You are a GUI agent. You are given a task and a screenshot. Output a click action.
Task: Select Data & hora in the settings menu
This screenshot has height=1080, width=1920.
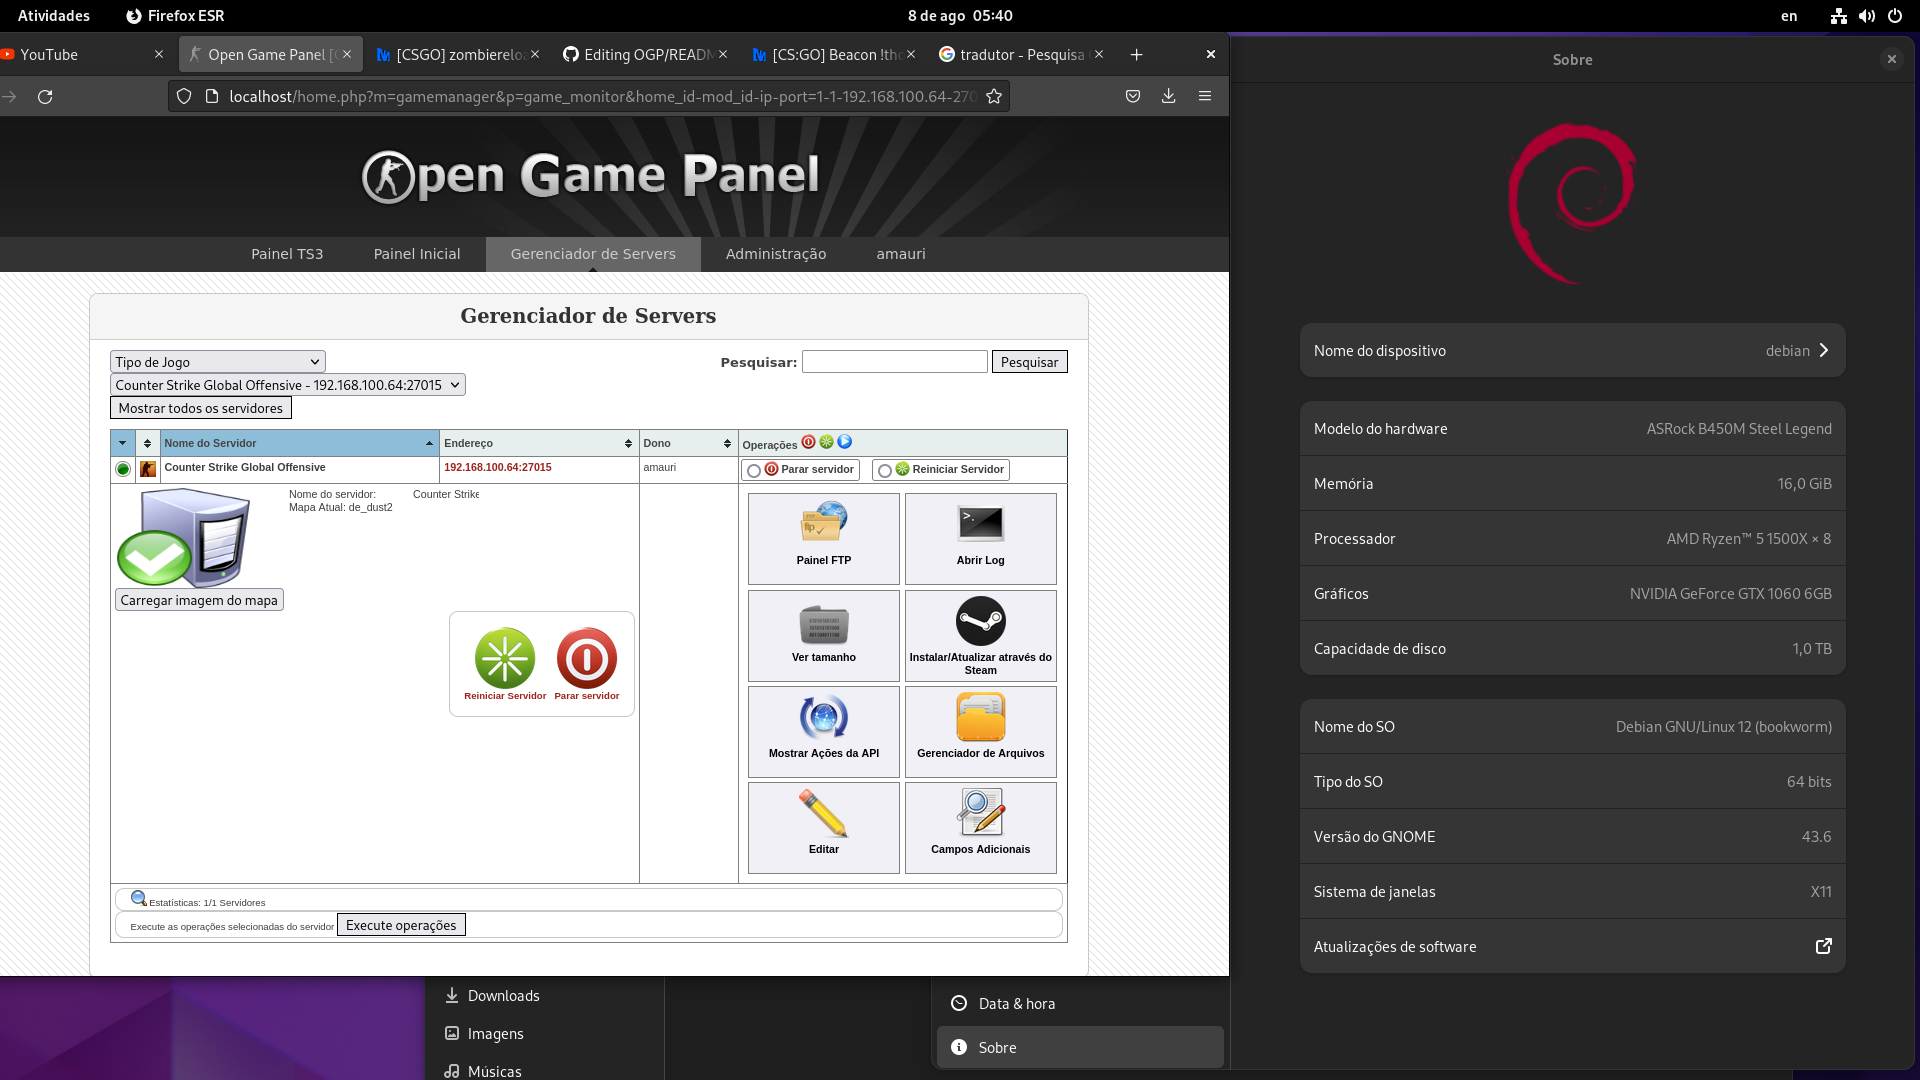click(x=1016, y=1003)
